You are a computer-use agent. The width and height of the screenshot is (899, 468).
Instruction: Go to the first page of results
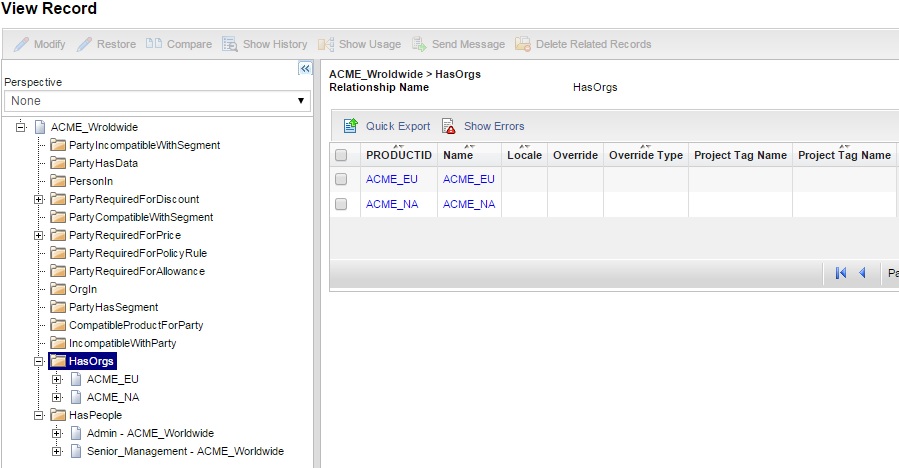click(841, 273)
